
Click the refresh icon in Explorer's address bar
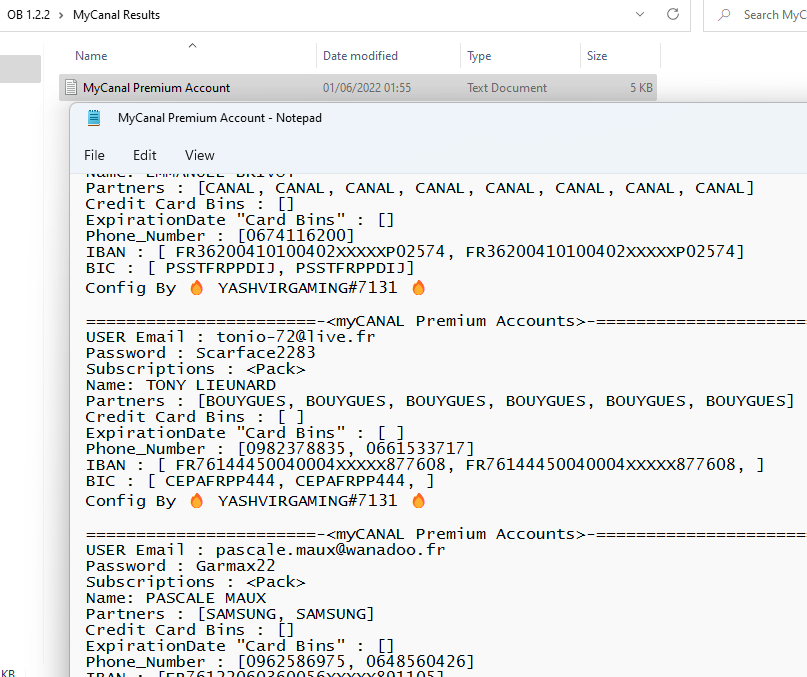click(x=673, y=14)
